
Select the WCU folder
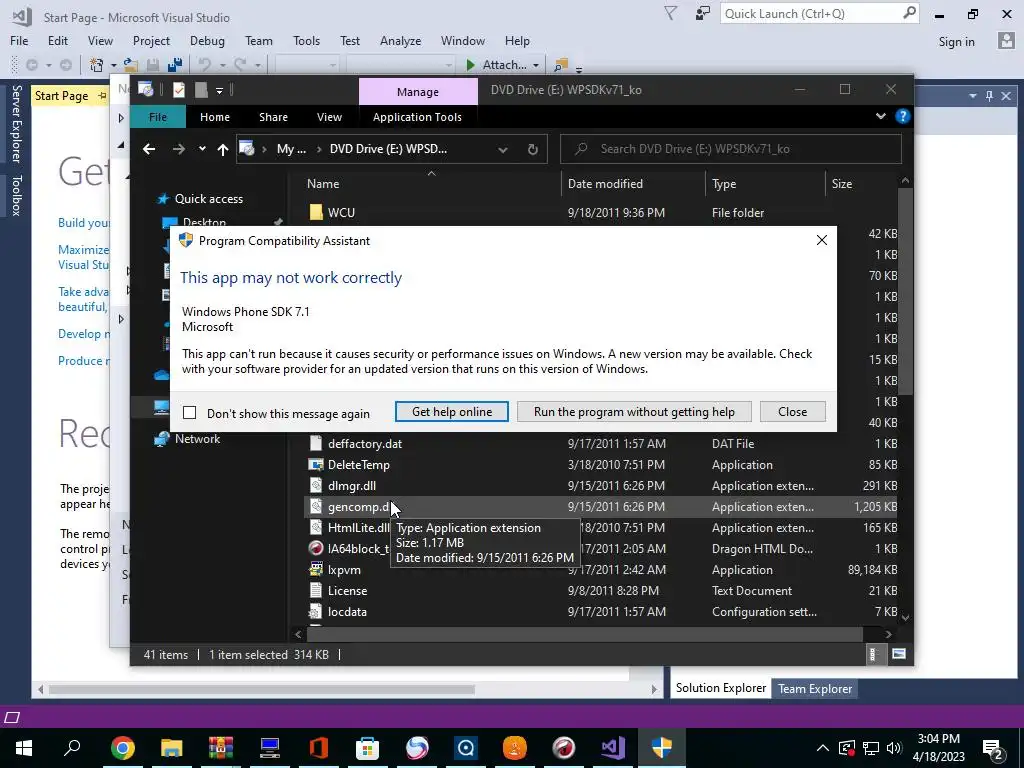click(x=341, y=212)
